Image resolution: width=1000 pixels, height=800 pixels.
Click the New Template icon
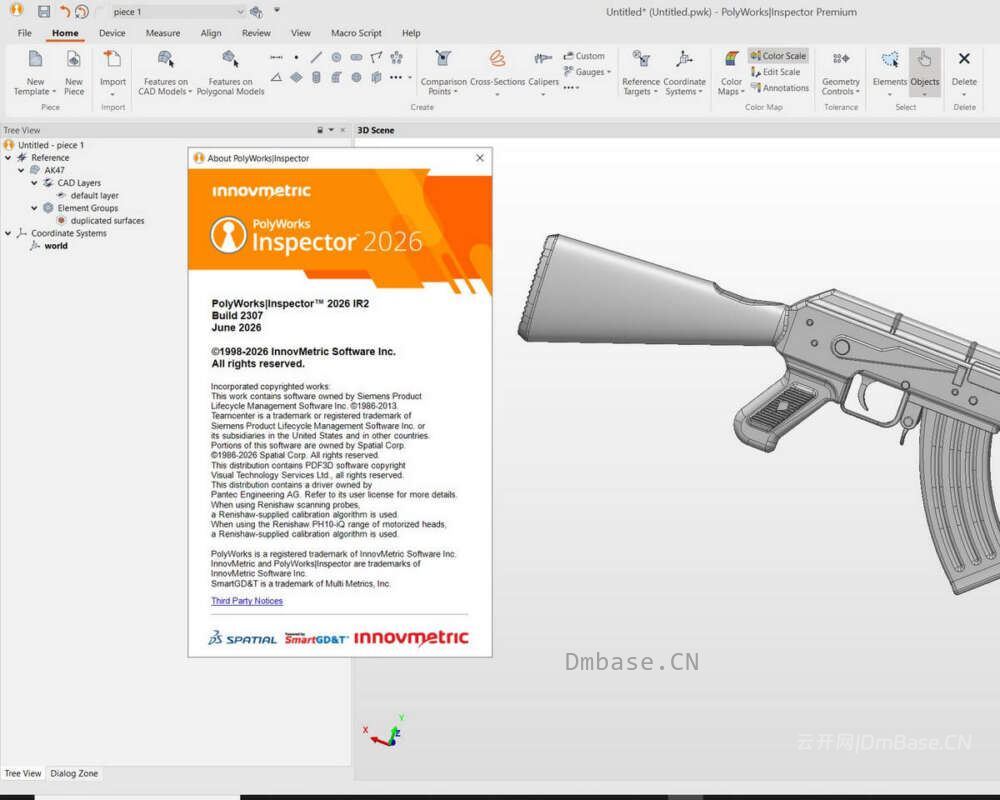pyautogui.click(x=36, y=59)
